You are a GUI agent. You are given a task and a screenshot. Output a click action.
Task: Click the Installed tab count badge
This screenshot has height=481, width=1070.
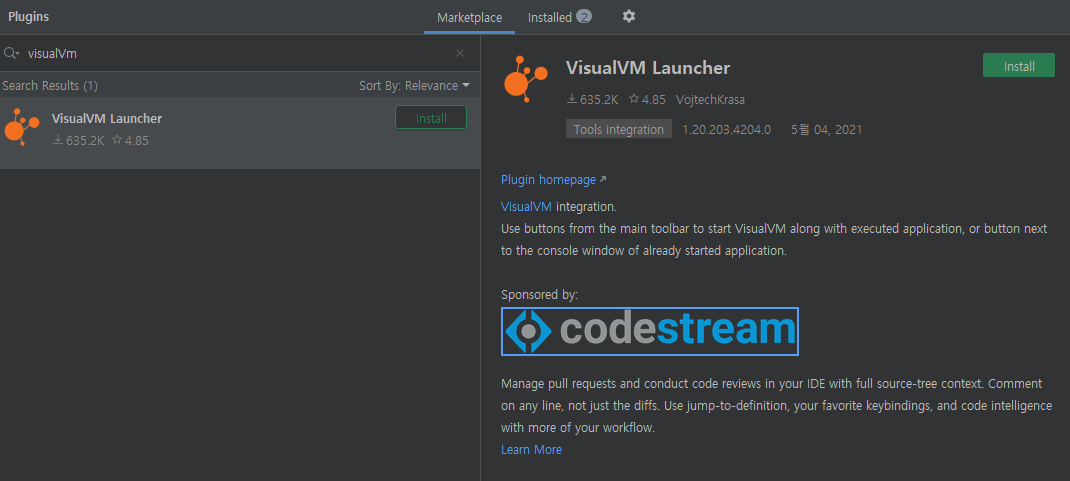tap(583, 16)
